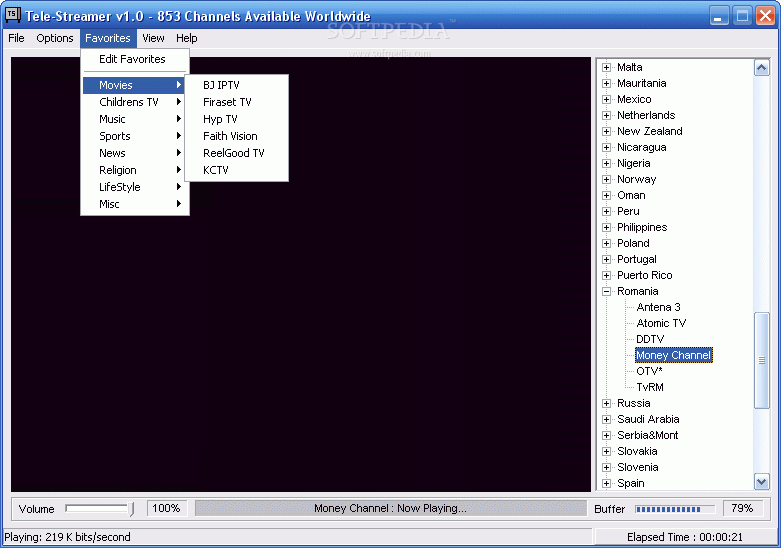
Task: Click the Tele-Streamer title bar app icon
Action: click(12, 15)
